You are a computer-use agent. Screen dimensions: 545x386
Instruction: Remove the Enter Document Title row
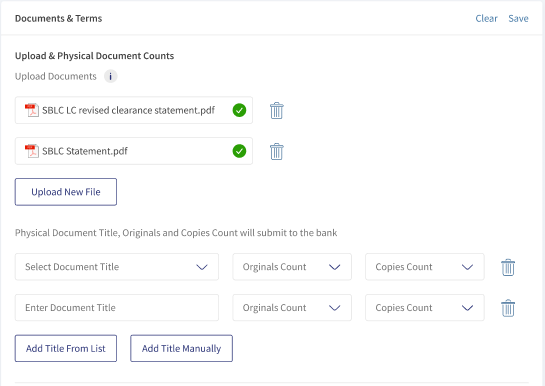tap(508, 308)
